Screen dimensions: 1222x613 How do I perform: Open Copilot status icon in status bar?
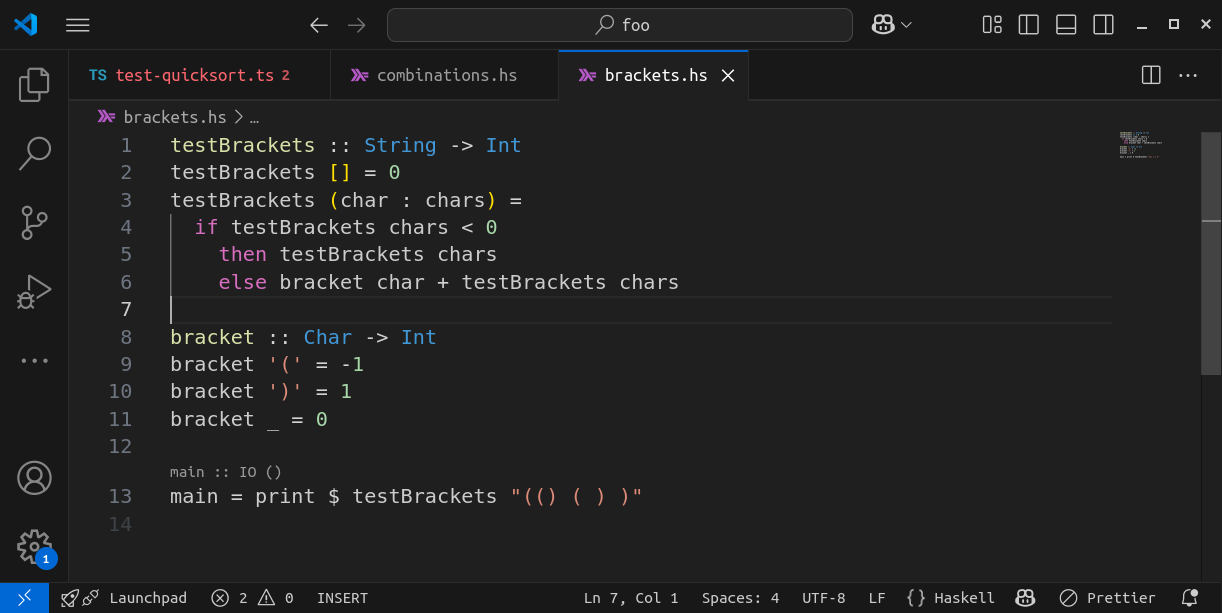[x=1025, y=598]
